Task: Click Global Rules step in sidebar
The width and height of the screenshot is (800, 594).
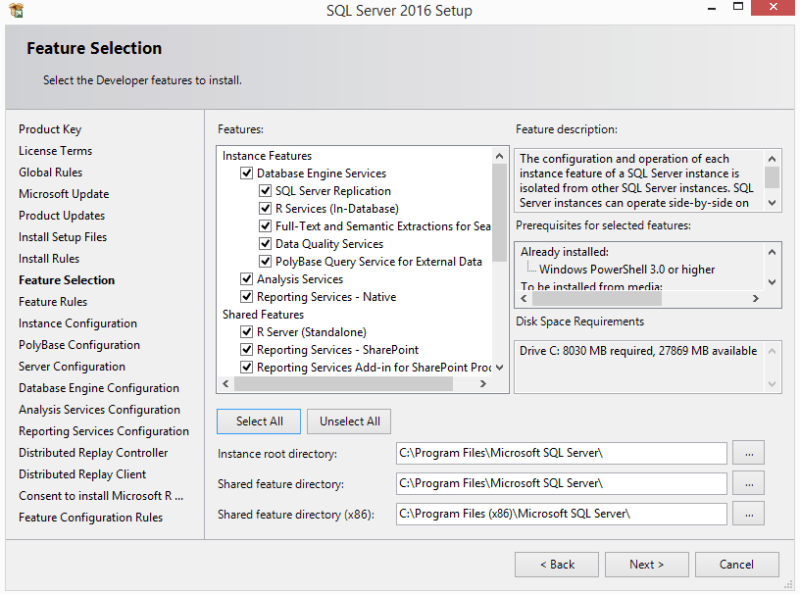Action: pos(51,172)
